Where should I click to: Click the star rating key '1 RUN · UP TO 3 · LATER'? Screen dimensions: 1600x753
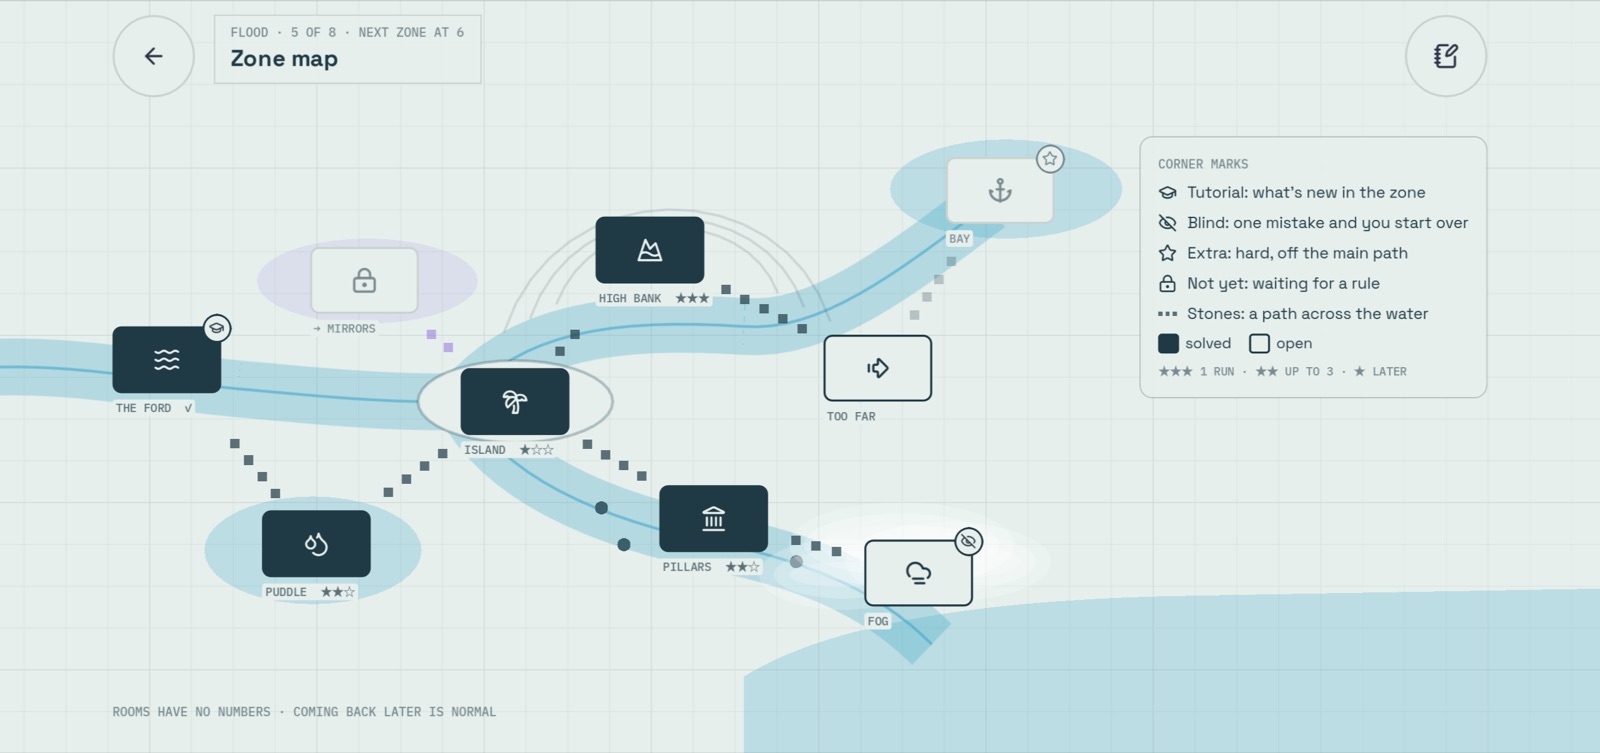click(1282, 371)
